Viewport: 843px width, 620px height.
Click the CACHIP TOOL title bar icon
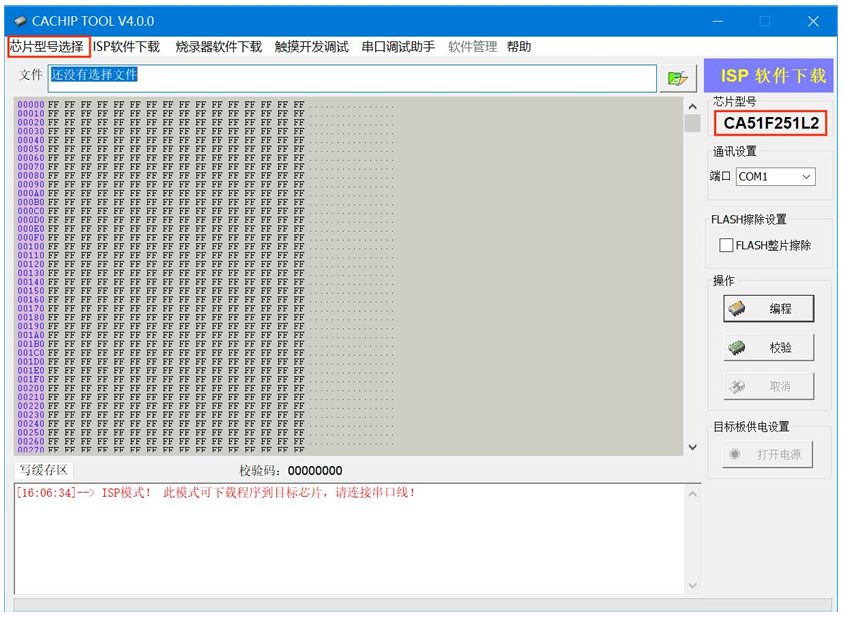pyautogui.click(x=20, y=21)
